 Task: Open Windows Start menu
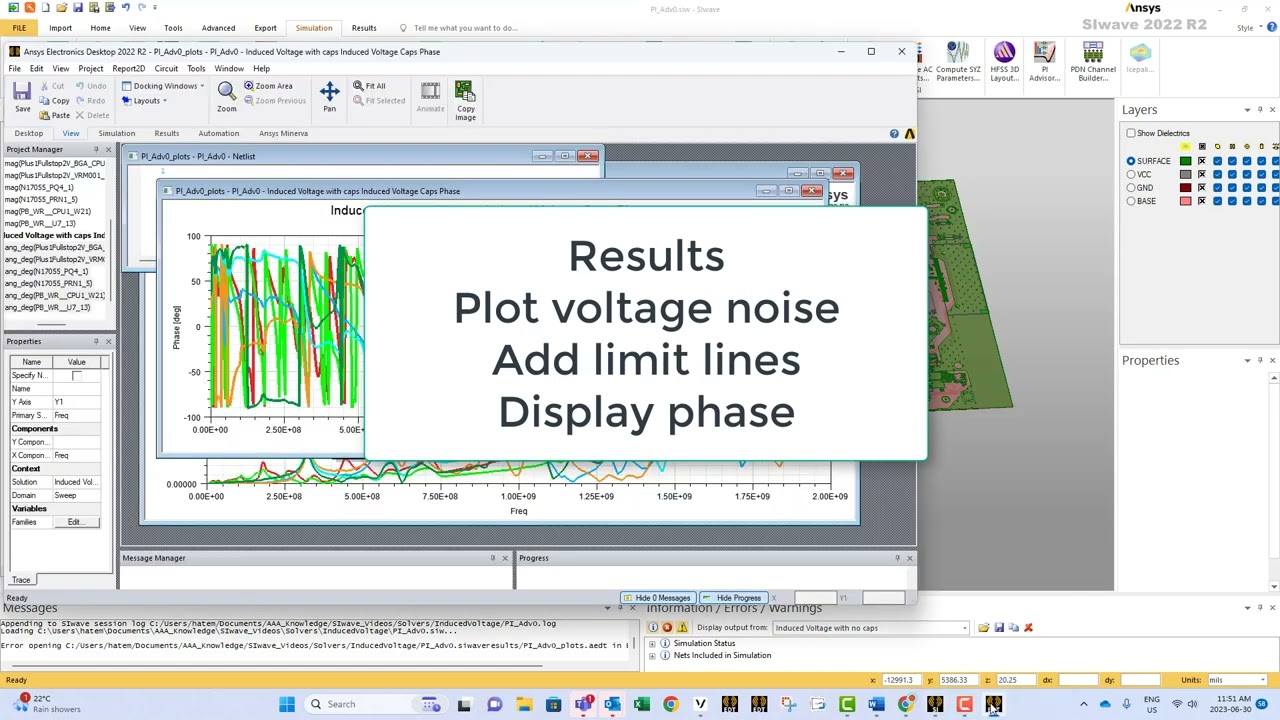coord(287,704)
